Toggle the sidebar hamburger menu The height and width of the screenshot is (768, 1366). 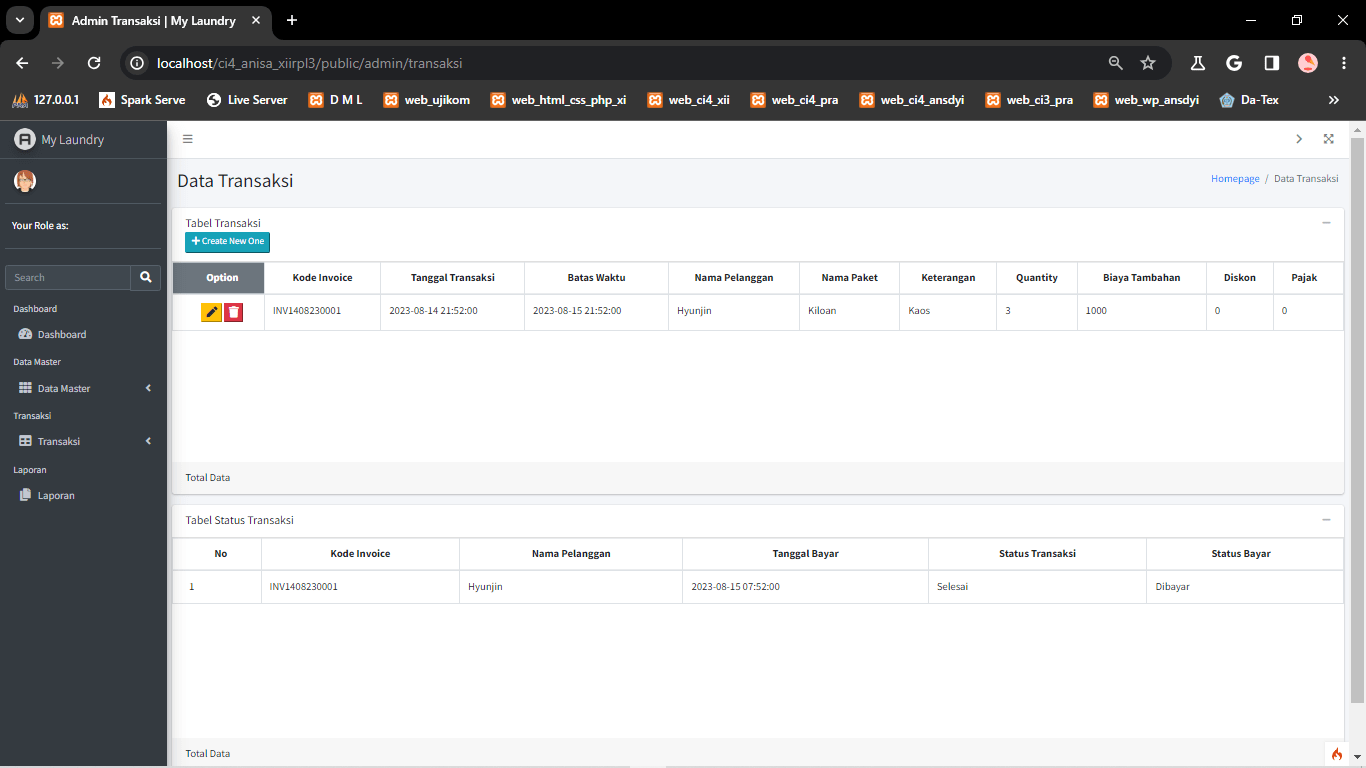point(187,139)
